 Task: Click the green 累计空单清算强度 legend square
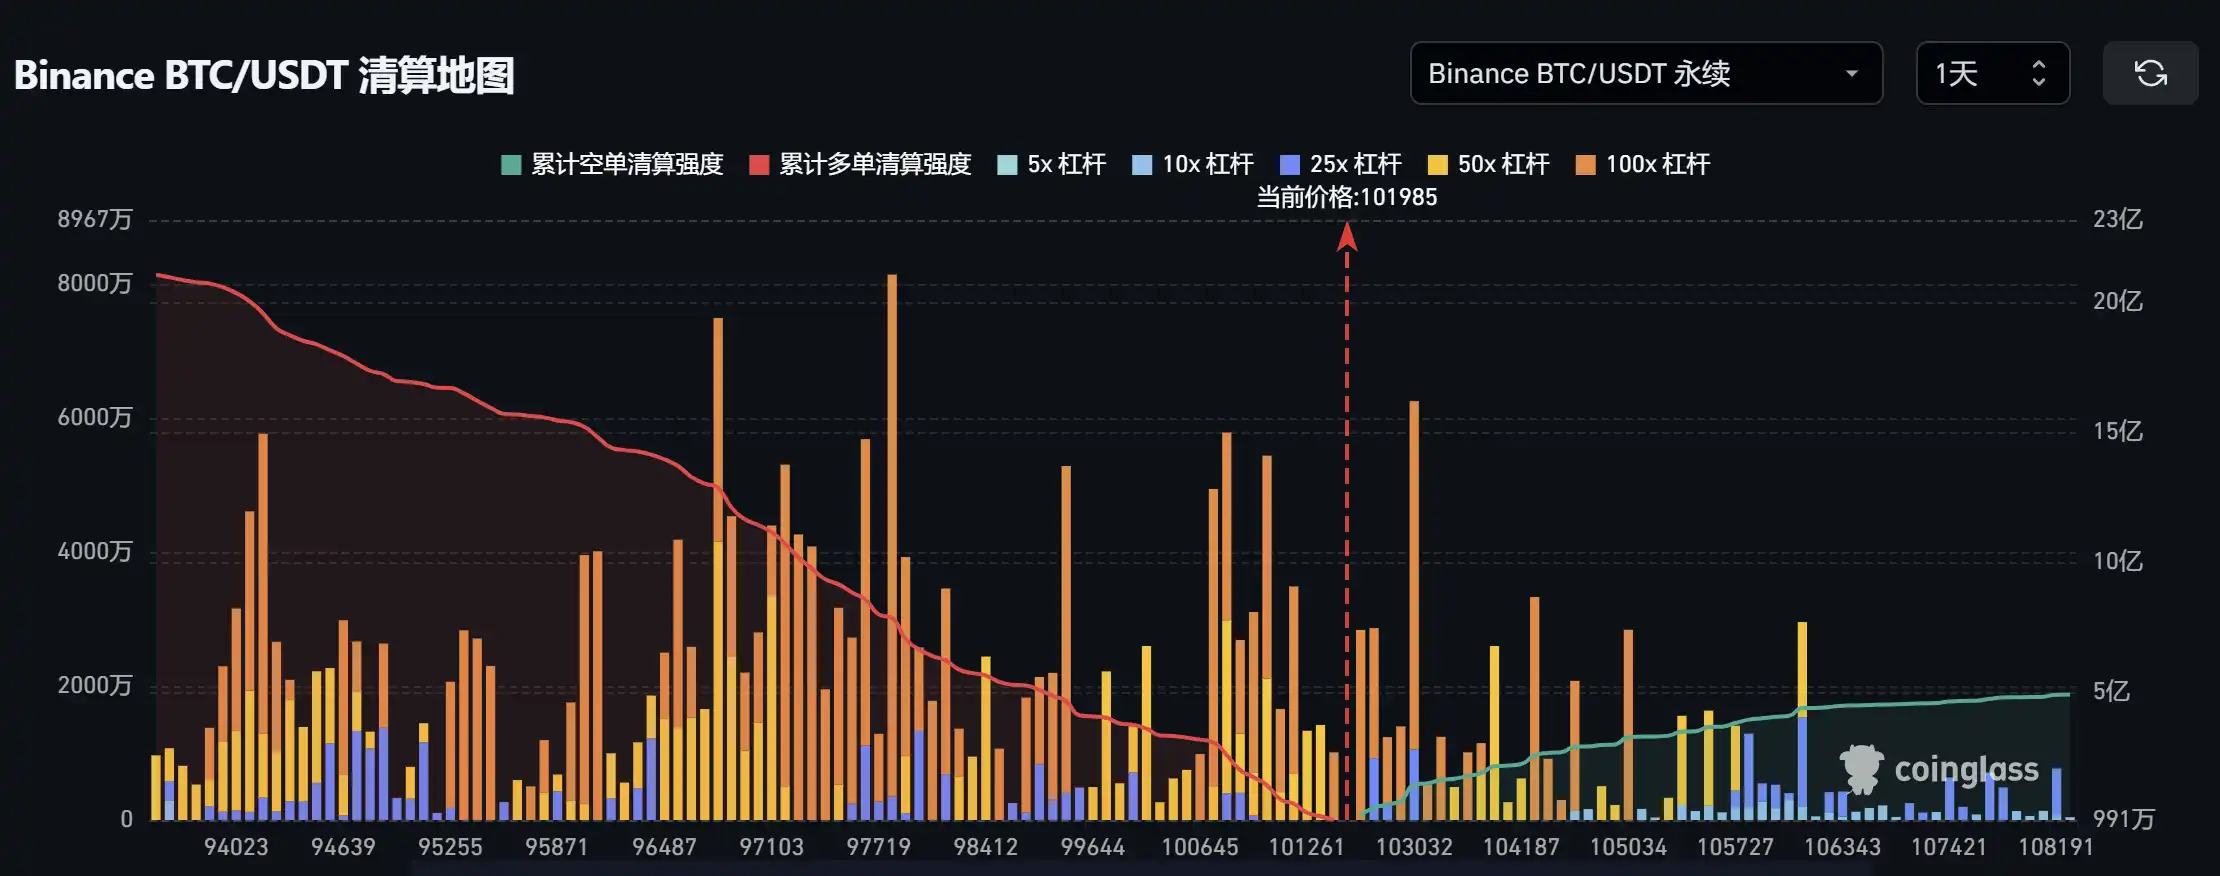[x=511, y=165]
